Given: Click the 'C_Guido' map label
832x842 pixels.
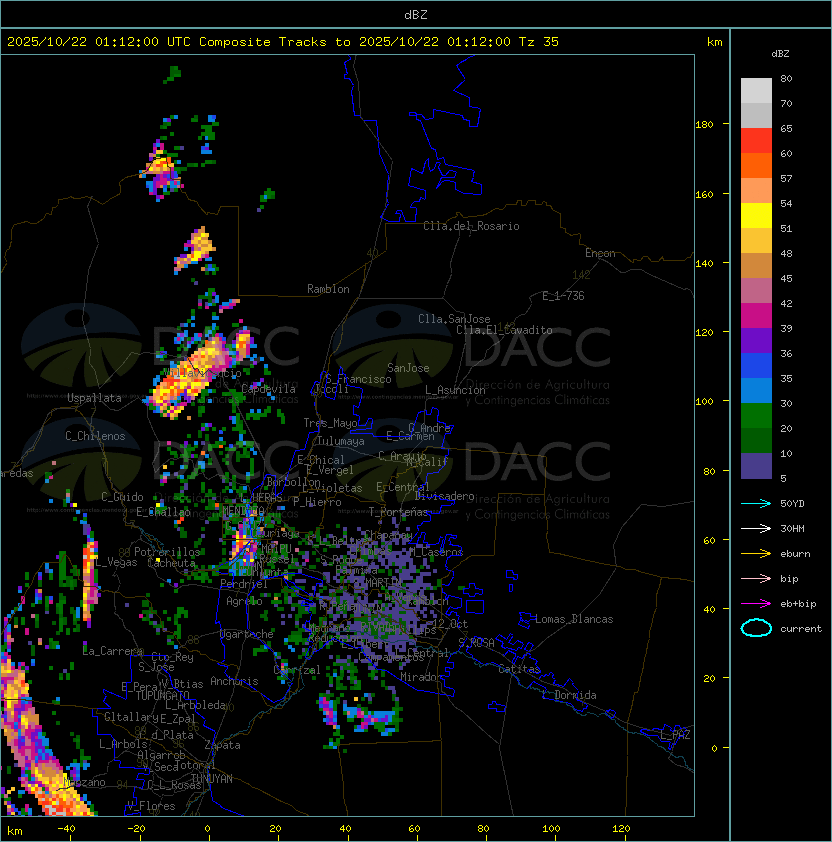Looking at the screenshot, I should click(x=122, y=497).
